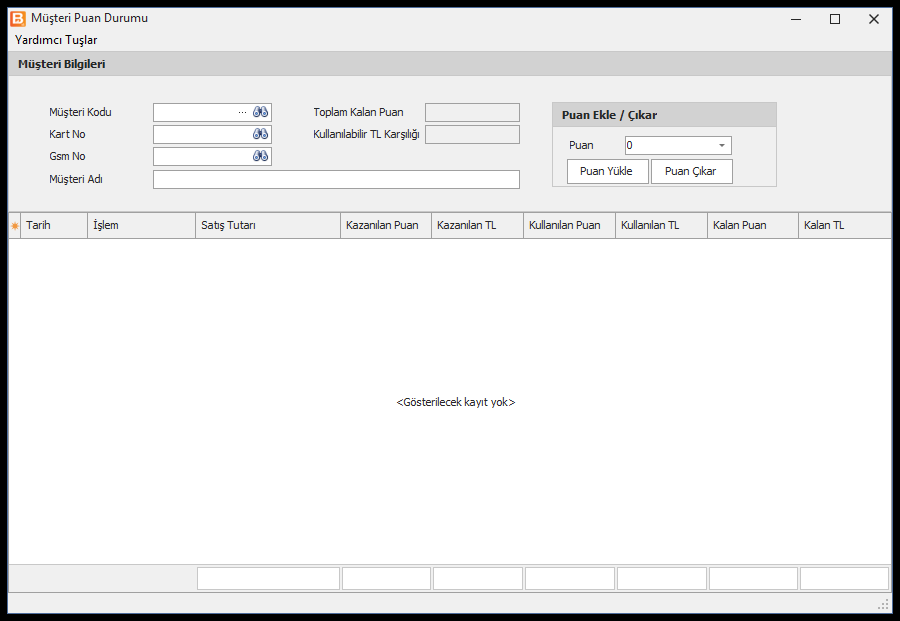
Task: Sort by the Kalan TL column header
Action: (845, 226)
